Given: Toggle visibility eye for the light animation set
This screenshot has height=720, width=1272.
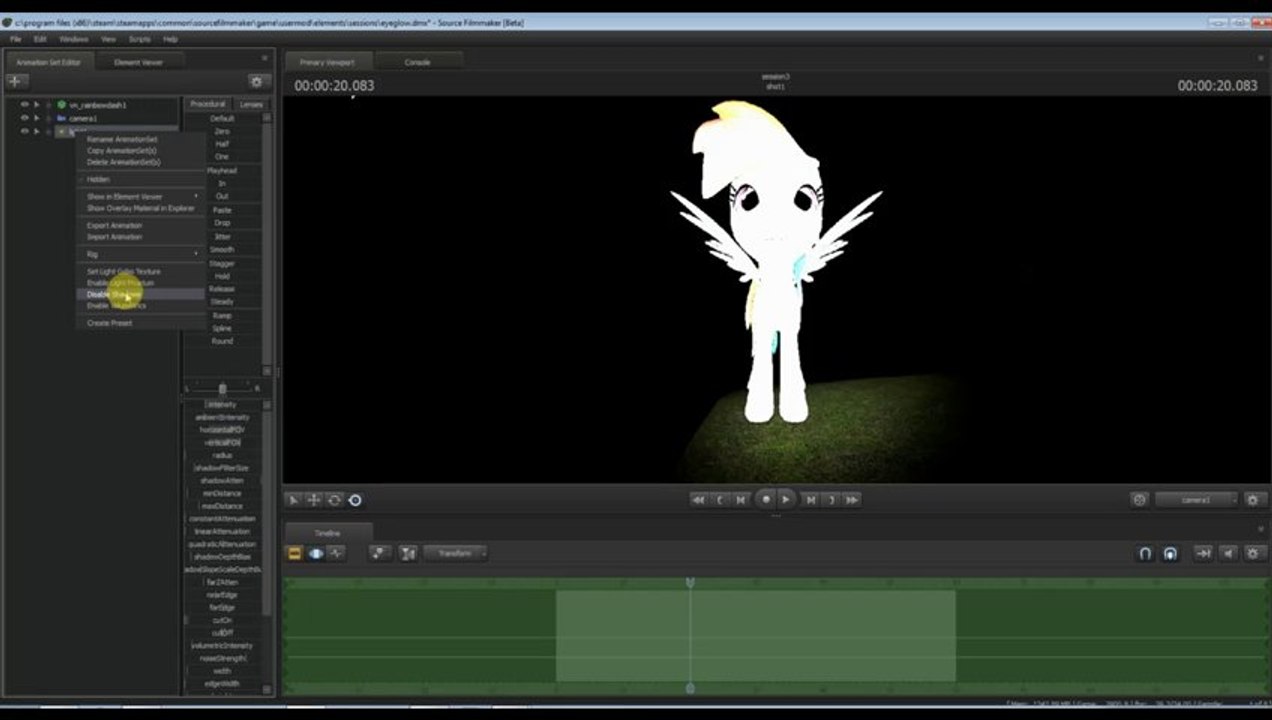Looking at the screenshot, I should coord(24,131).
